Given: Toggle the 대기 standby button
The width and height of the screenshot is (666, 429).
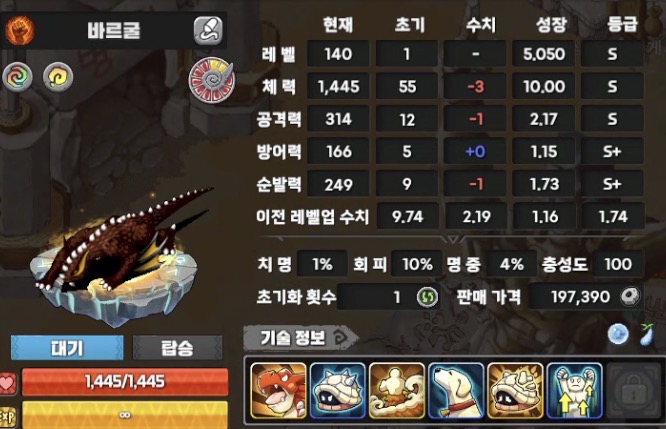Looking at the screenshot, I should coord(67,348).
